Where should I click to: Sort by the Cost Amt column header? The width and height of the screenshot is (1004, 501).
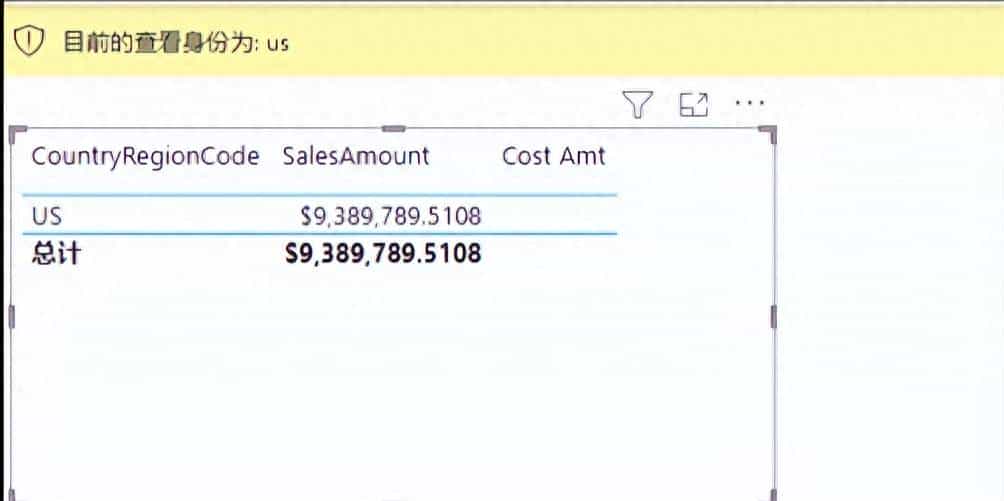pyautogui.click(x=553, y=156)
